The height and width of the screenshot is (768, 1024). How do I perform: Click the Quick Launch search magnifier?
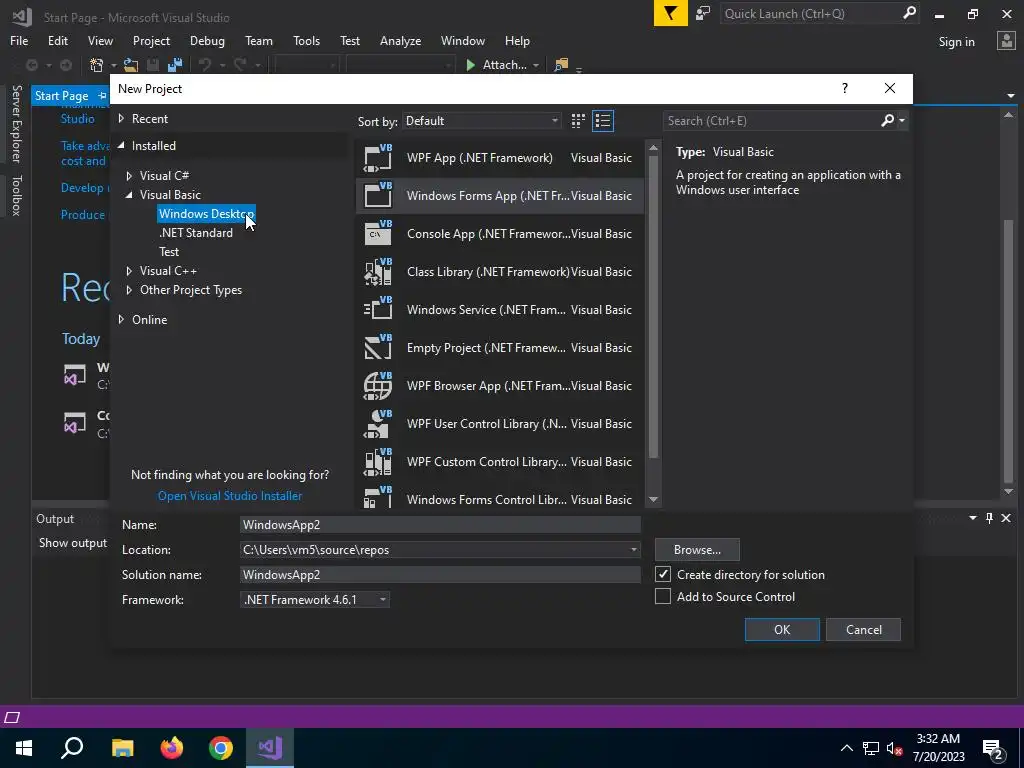pos(909,13)
